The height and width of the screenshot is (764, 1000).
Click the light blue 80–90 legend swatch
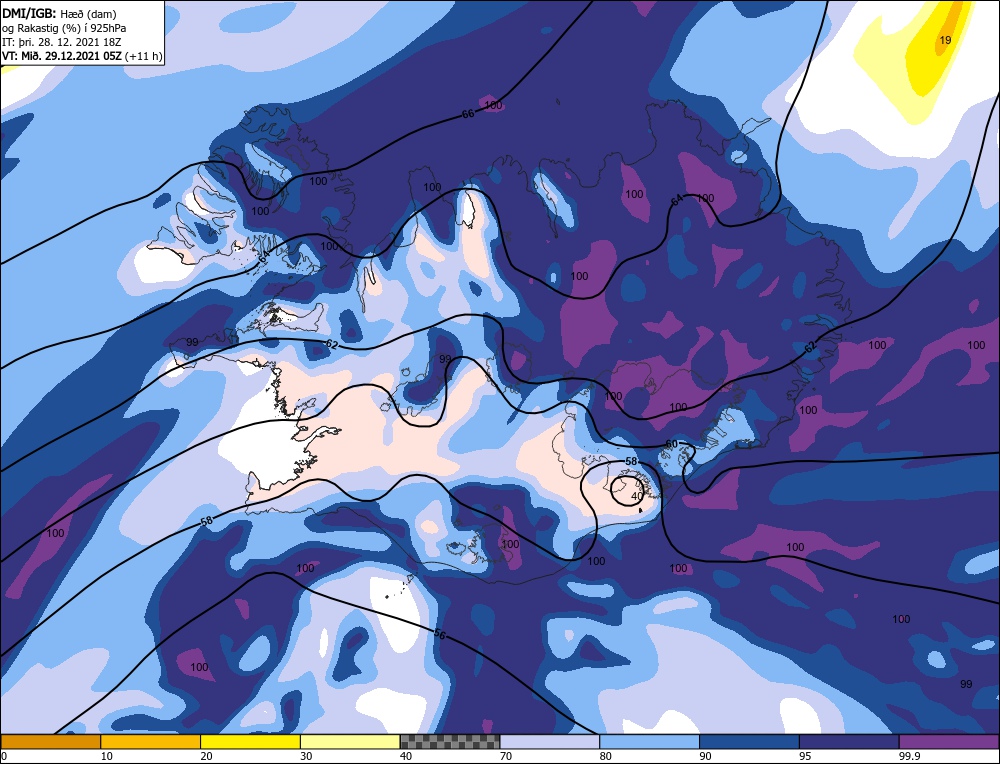pos(649,741)
